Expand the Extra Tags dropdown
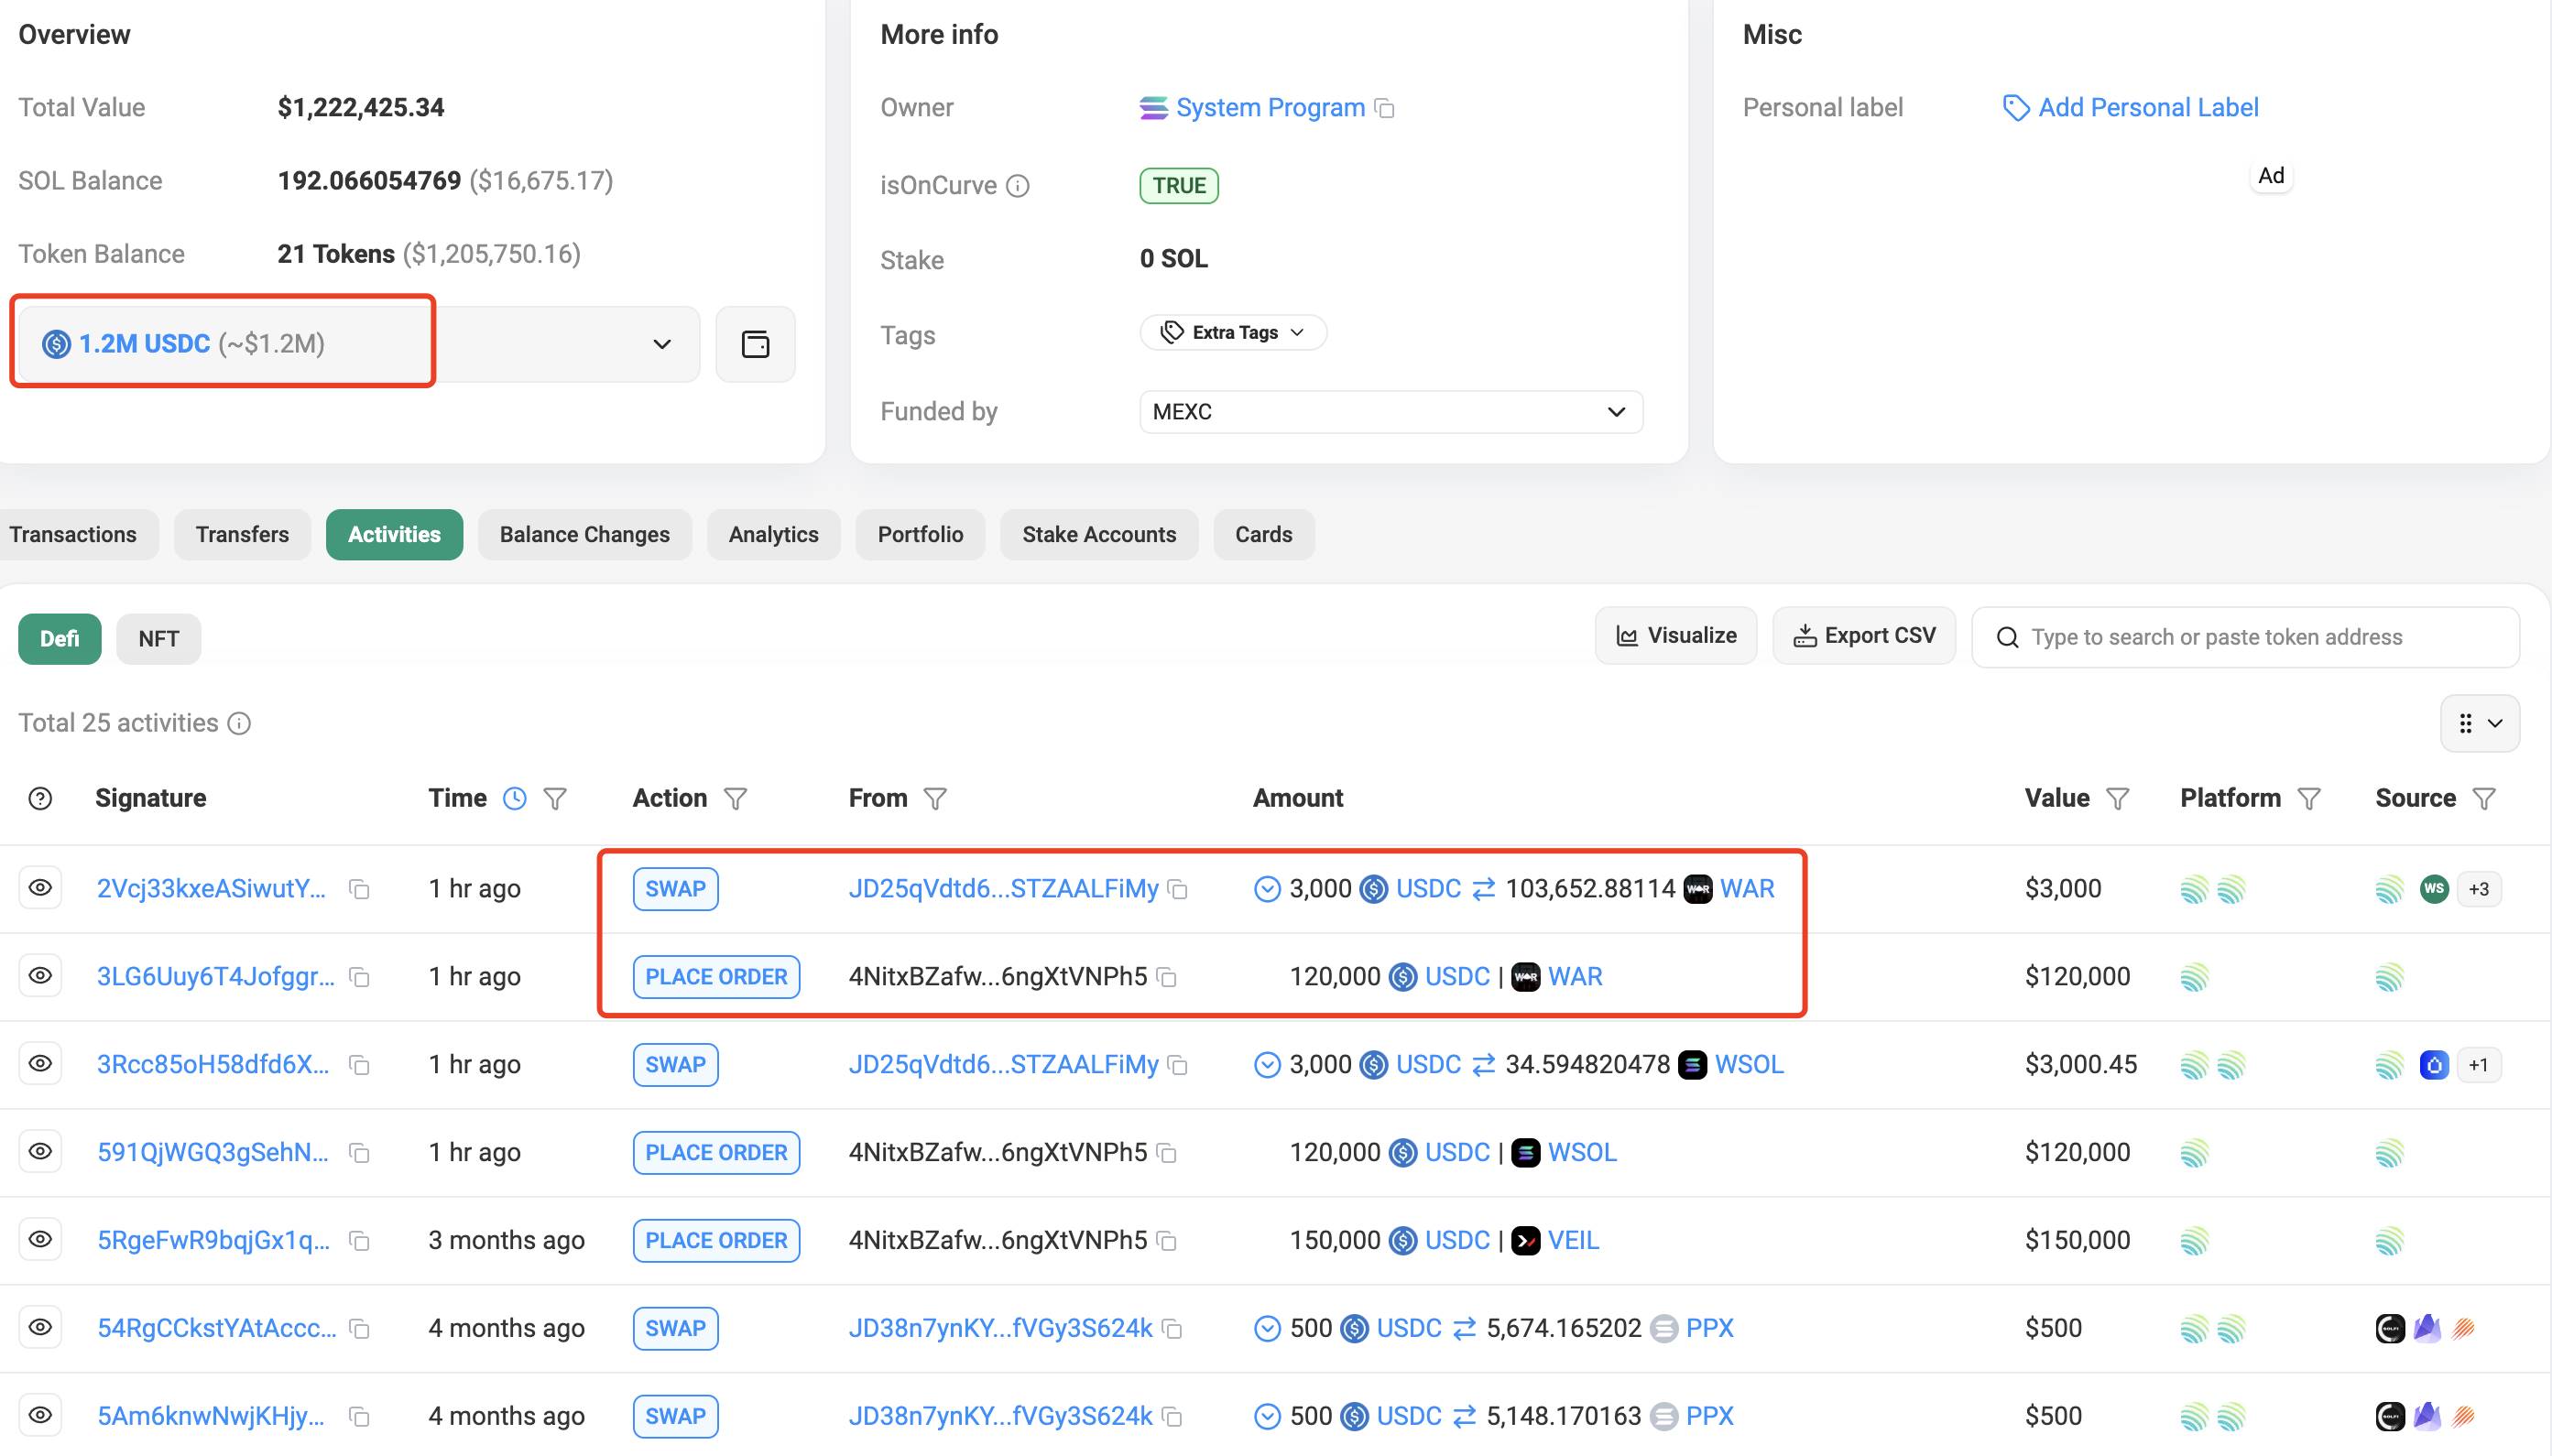Image resolution: width=2552 pixels, height=1456 pixels. (1233, 333)
